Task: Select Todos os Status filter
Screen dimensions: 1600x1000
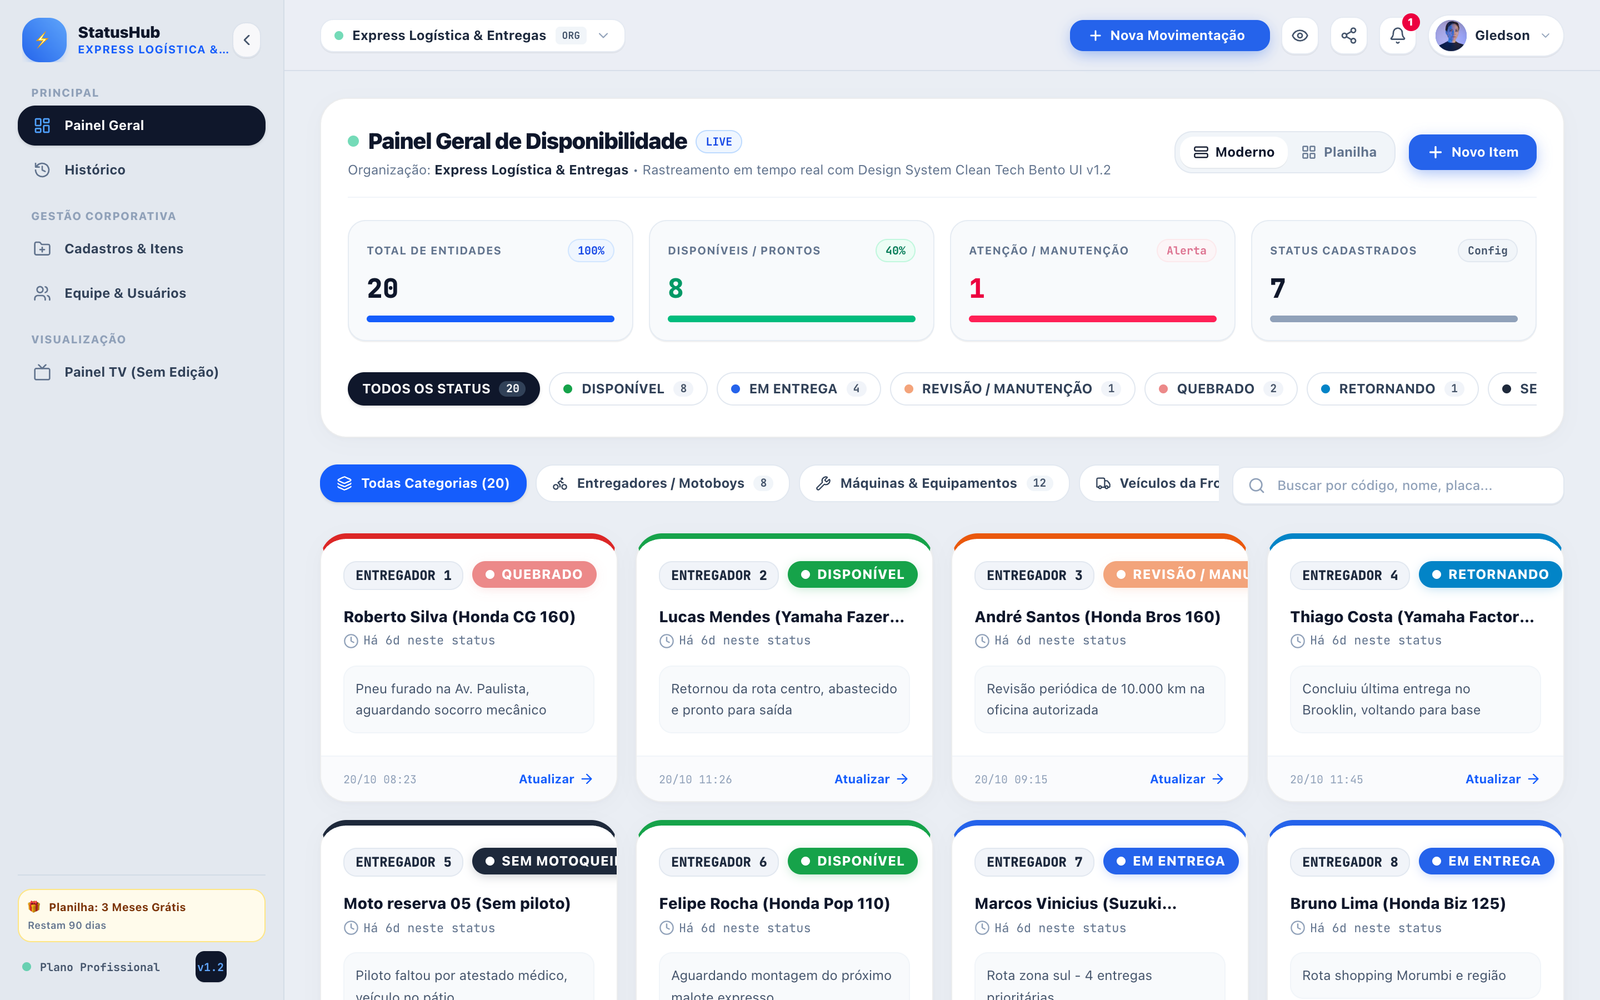Action: point(443,389)
